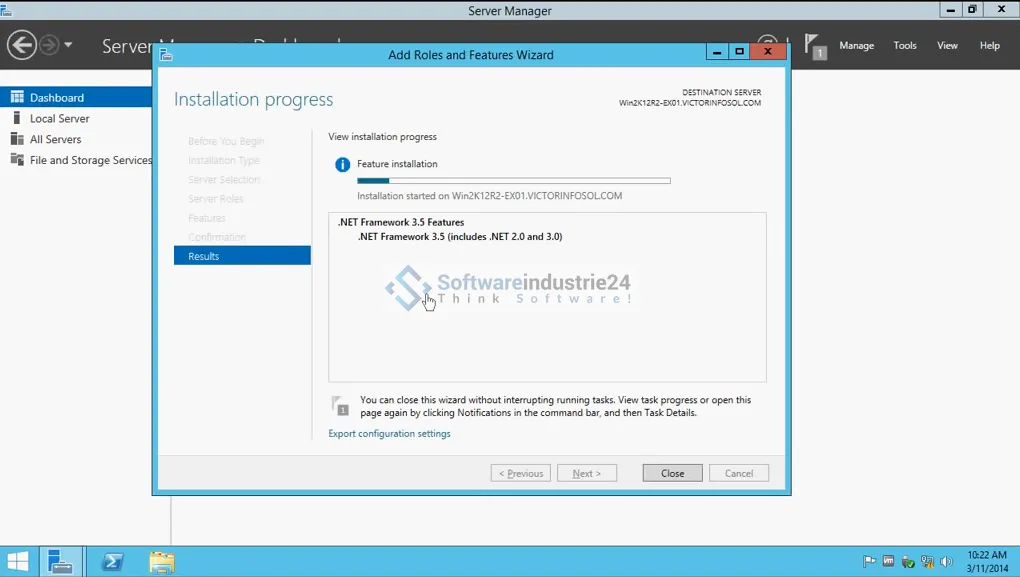
Task: Open the Help menu
Action: click(x=989, y=45)
